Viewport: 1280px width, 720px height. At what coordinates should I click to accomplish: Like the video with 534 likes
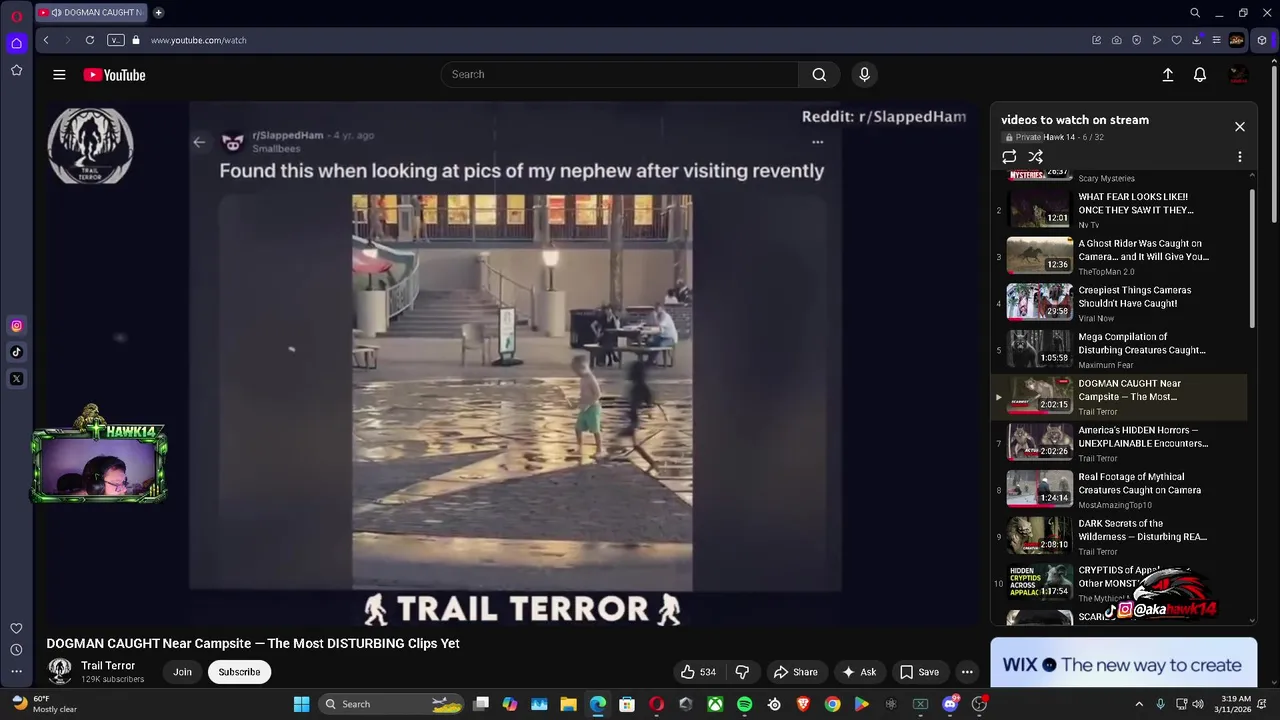point(698,672)
